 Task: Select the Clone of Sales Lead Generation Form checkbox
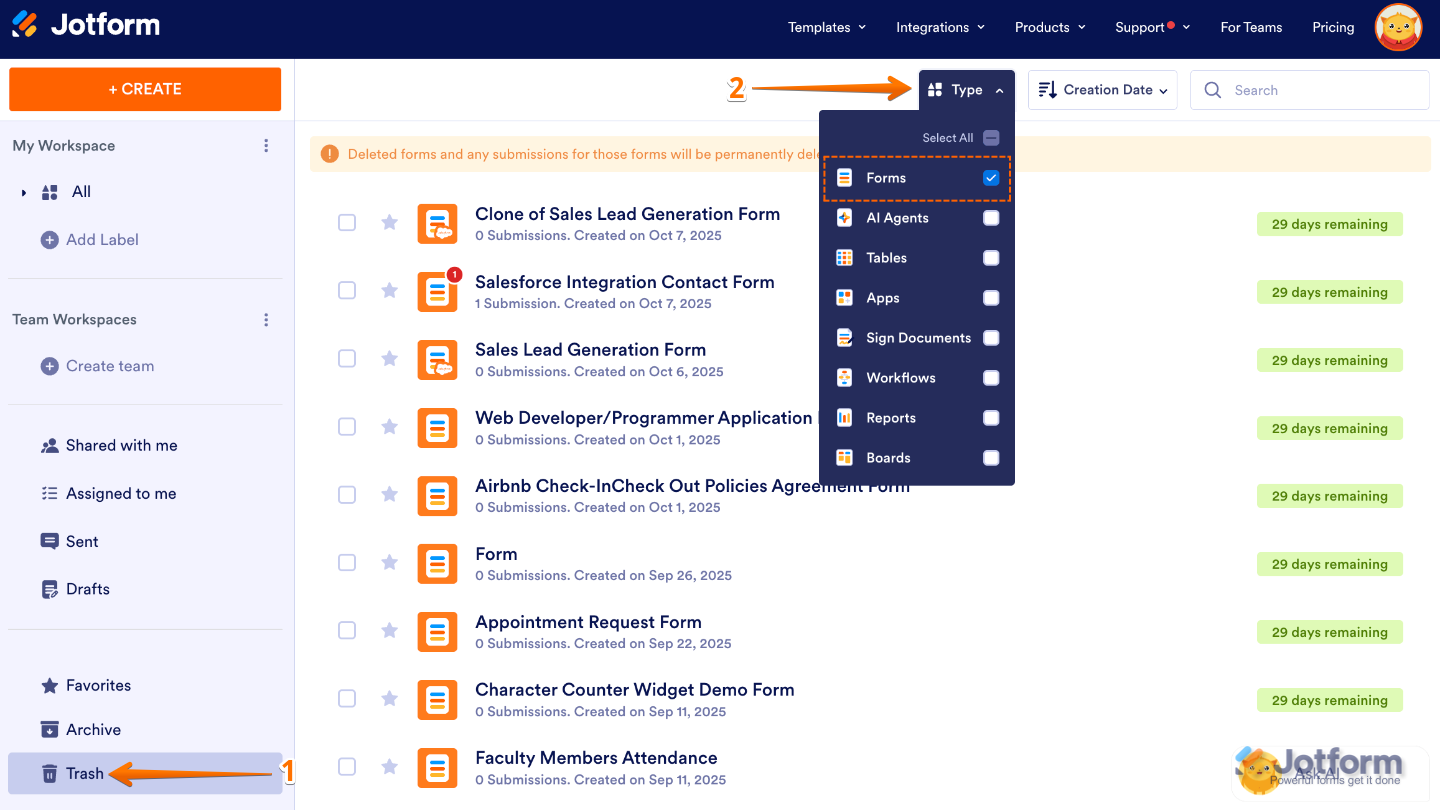347,222
